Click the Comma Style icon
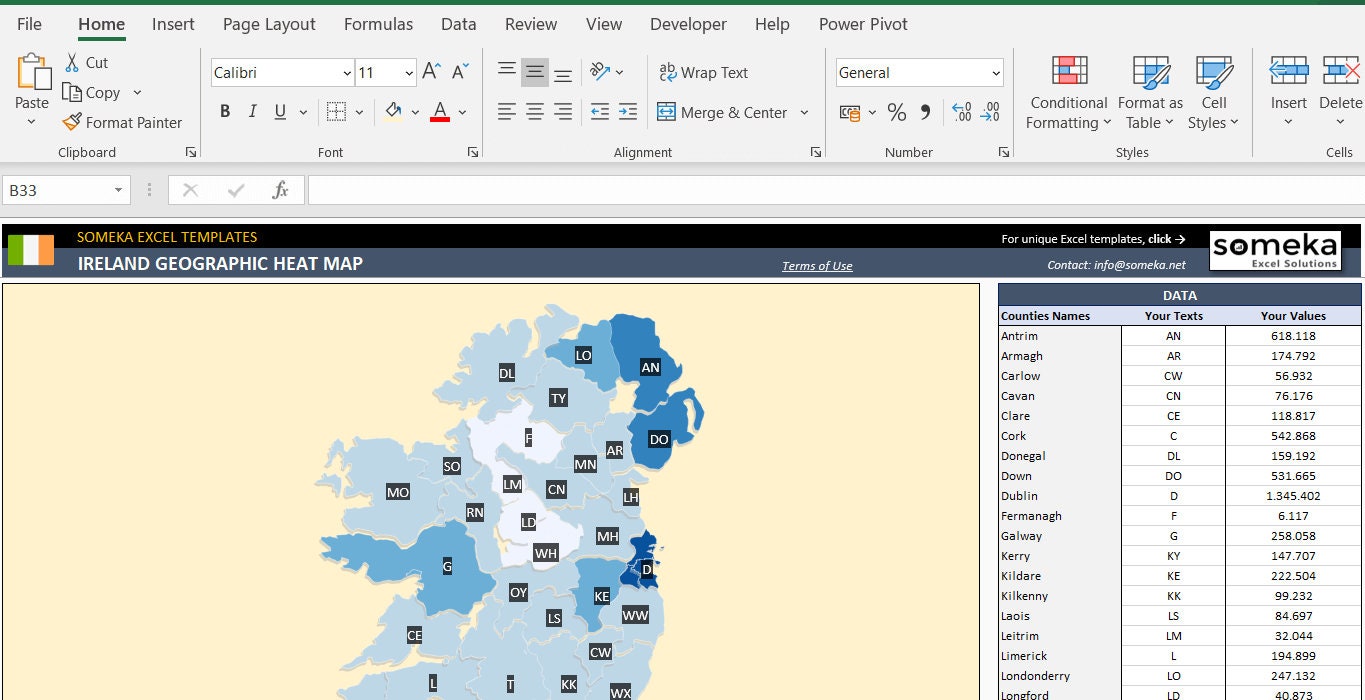1365x700 pixels. tap(922, 112)
